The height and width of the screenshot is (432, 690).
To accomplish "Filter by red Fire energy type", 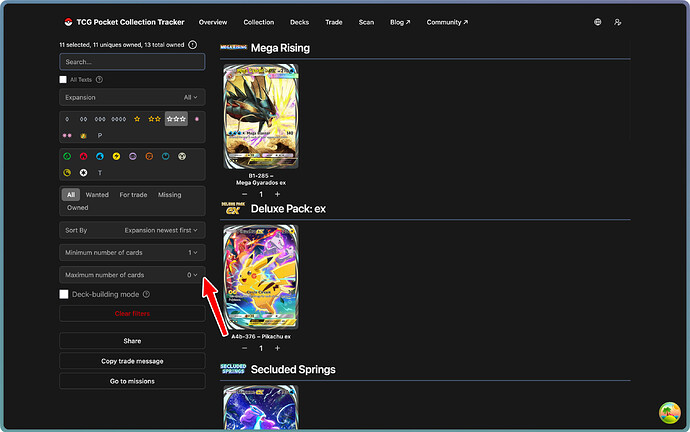I will coord(83,156).
